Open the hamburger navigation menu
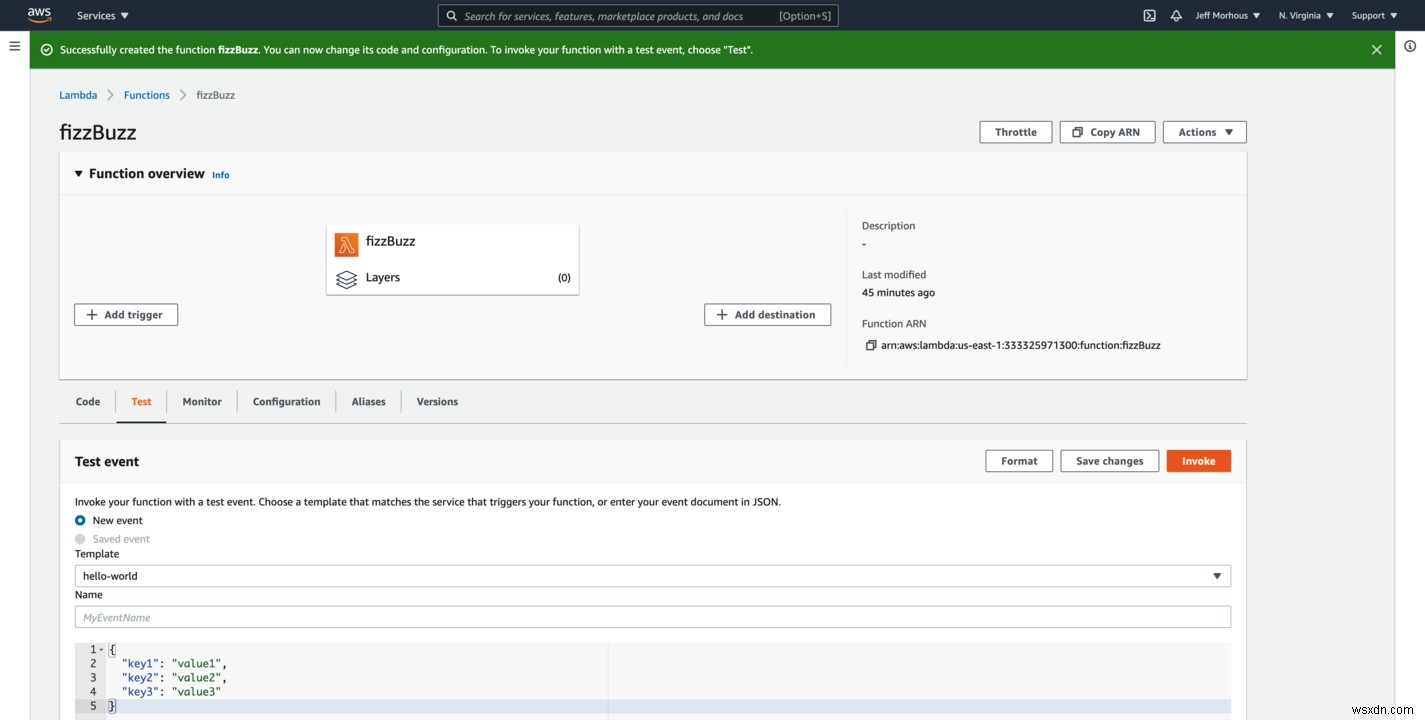Image resolution: width=1425 pixels, height=720 pixels. pyautogui.click(x=14, y=45)
